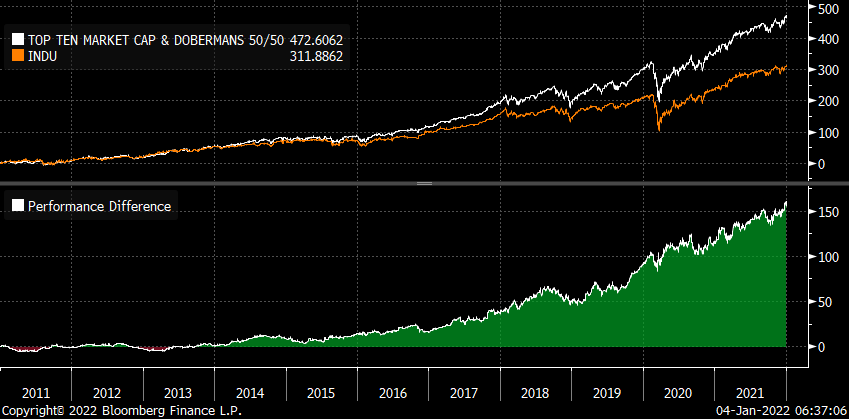Click the white Performance Difference legend swatch
The image size is (849, 419).
pyautogui.click(x=17, y=207)
